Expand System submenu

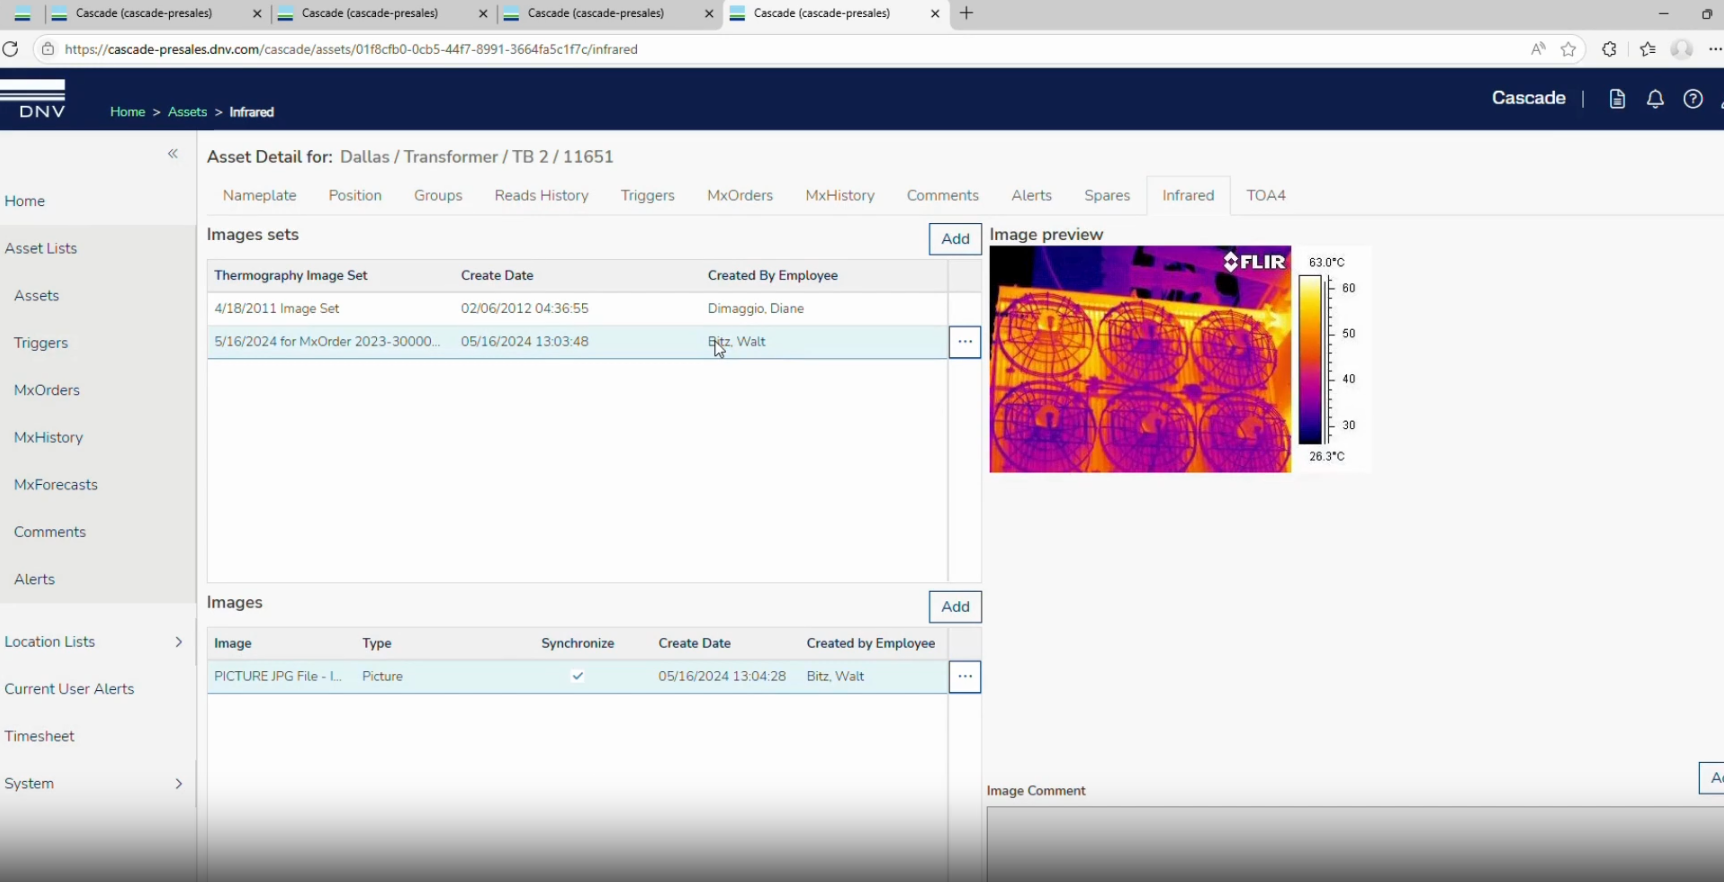(179, 784)
